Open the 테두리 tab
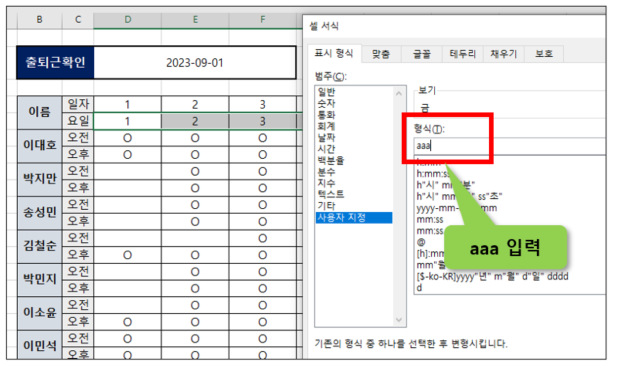Screen dimensions: 617x372 click(x=462, y=54)
